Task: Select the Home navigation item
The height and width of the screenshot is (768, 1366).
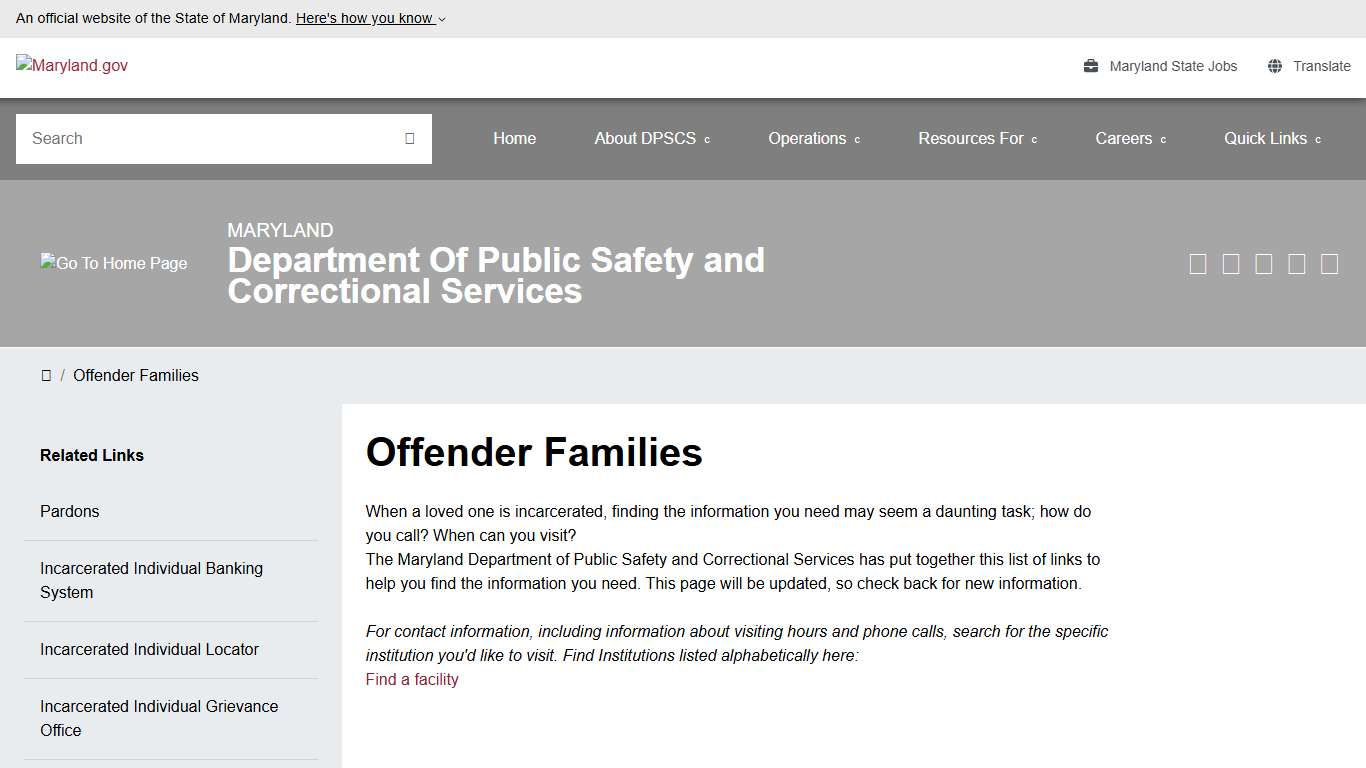Action: [x=514, y=138]
